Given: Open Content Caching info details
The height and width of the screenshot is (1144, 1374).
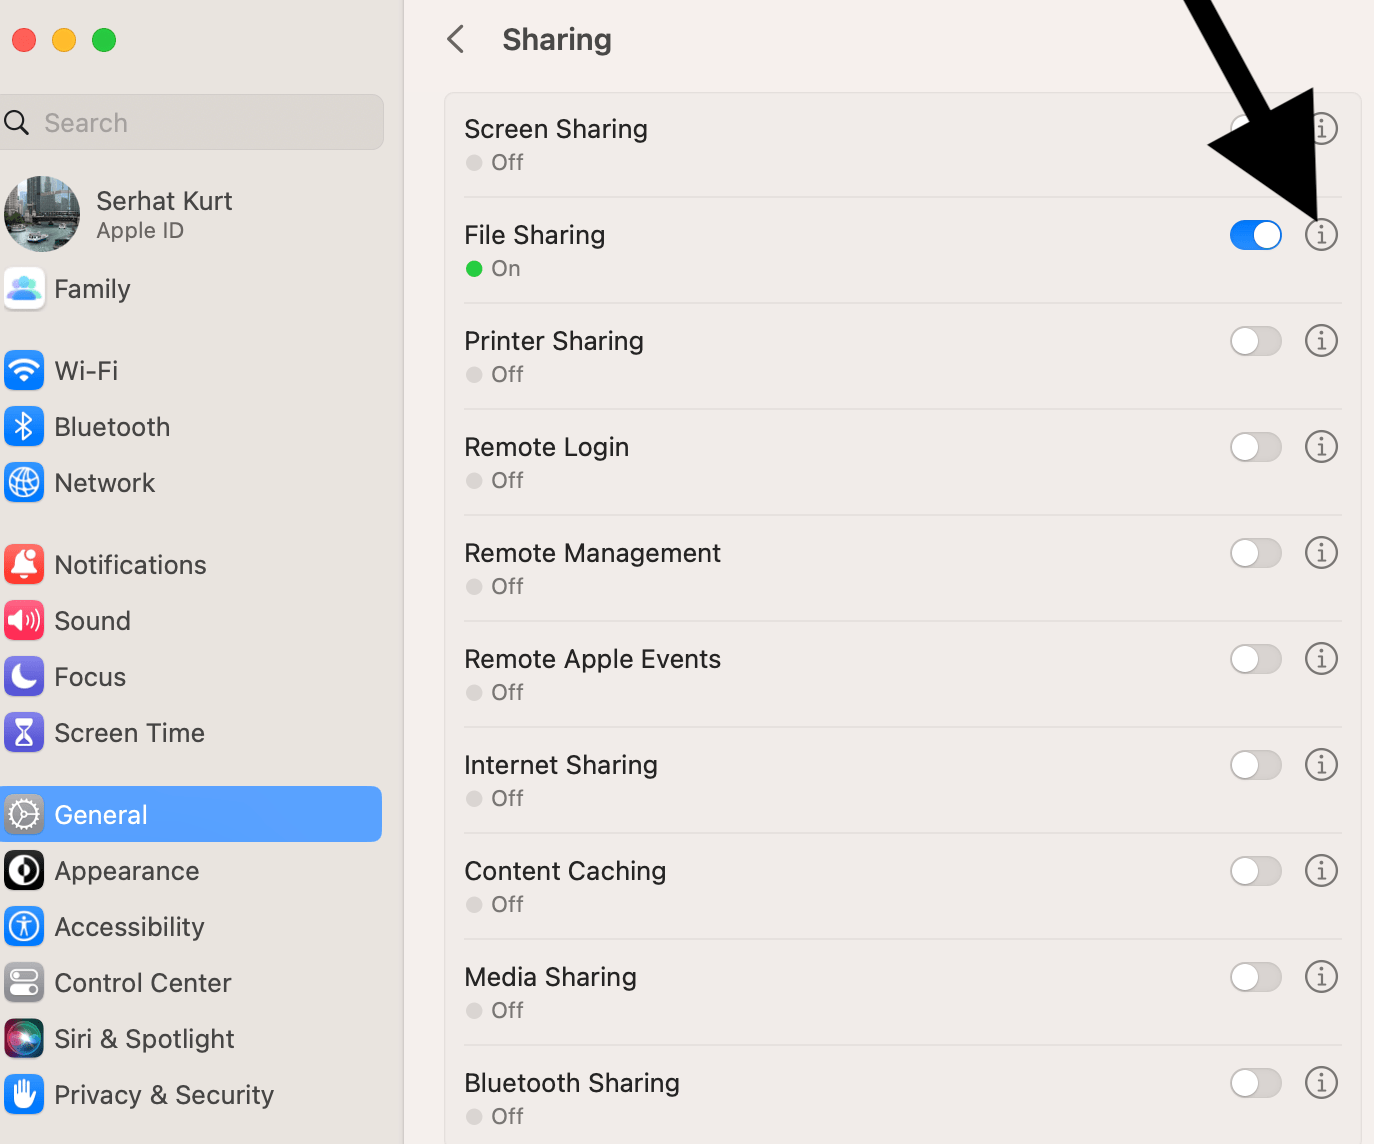Looking at the screenshot, I should (1321, 871).
